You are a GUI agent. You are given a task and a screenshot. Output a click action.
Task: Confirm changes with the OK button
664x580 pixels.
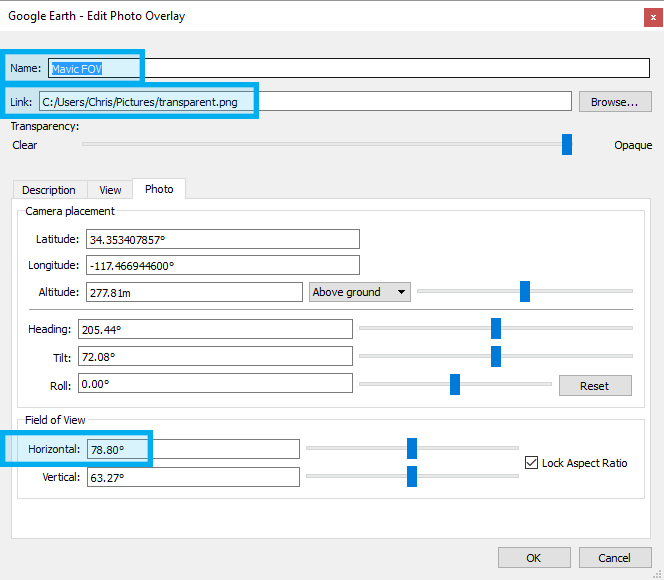point(534,558)
